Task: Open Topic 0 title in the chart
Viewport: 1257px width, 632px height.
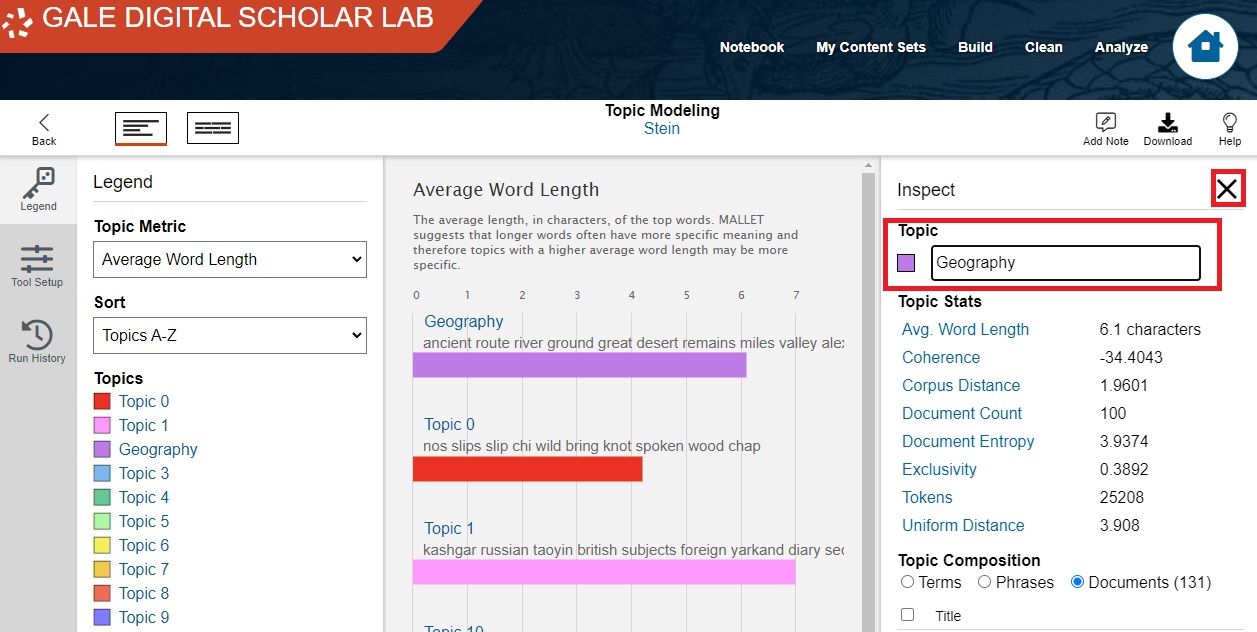Action: pos(450,424)
